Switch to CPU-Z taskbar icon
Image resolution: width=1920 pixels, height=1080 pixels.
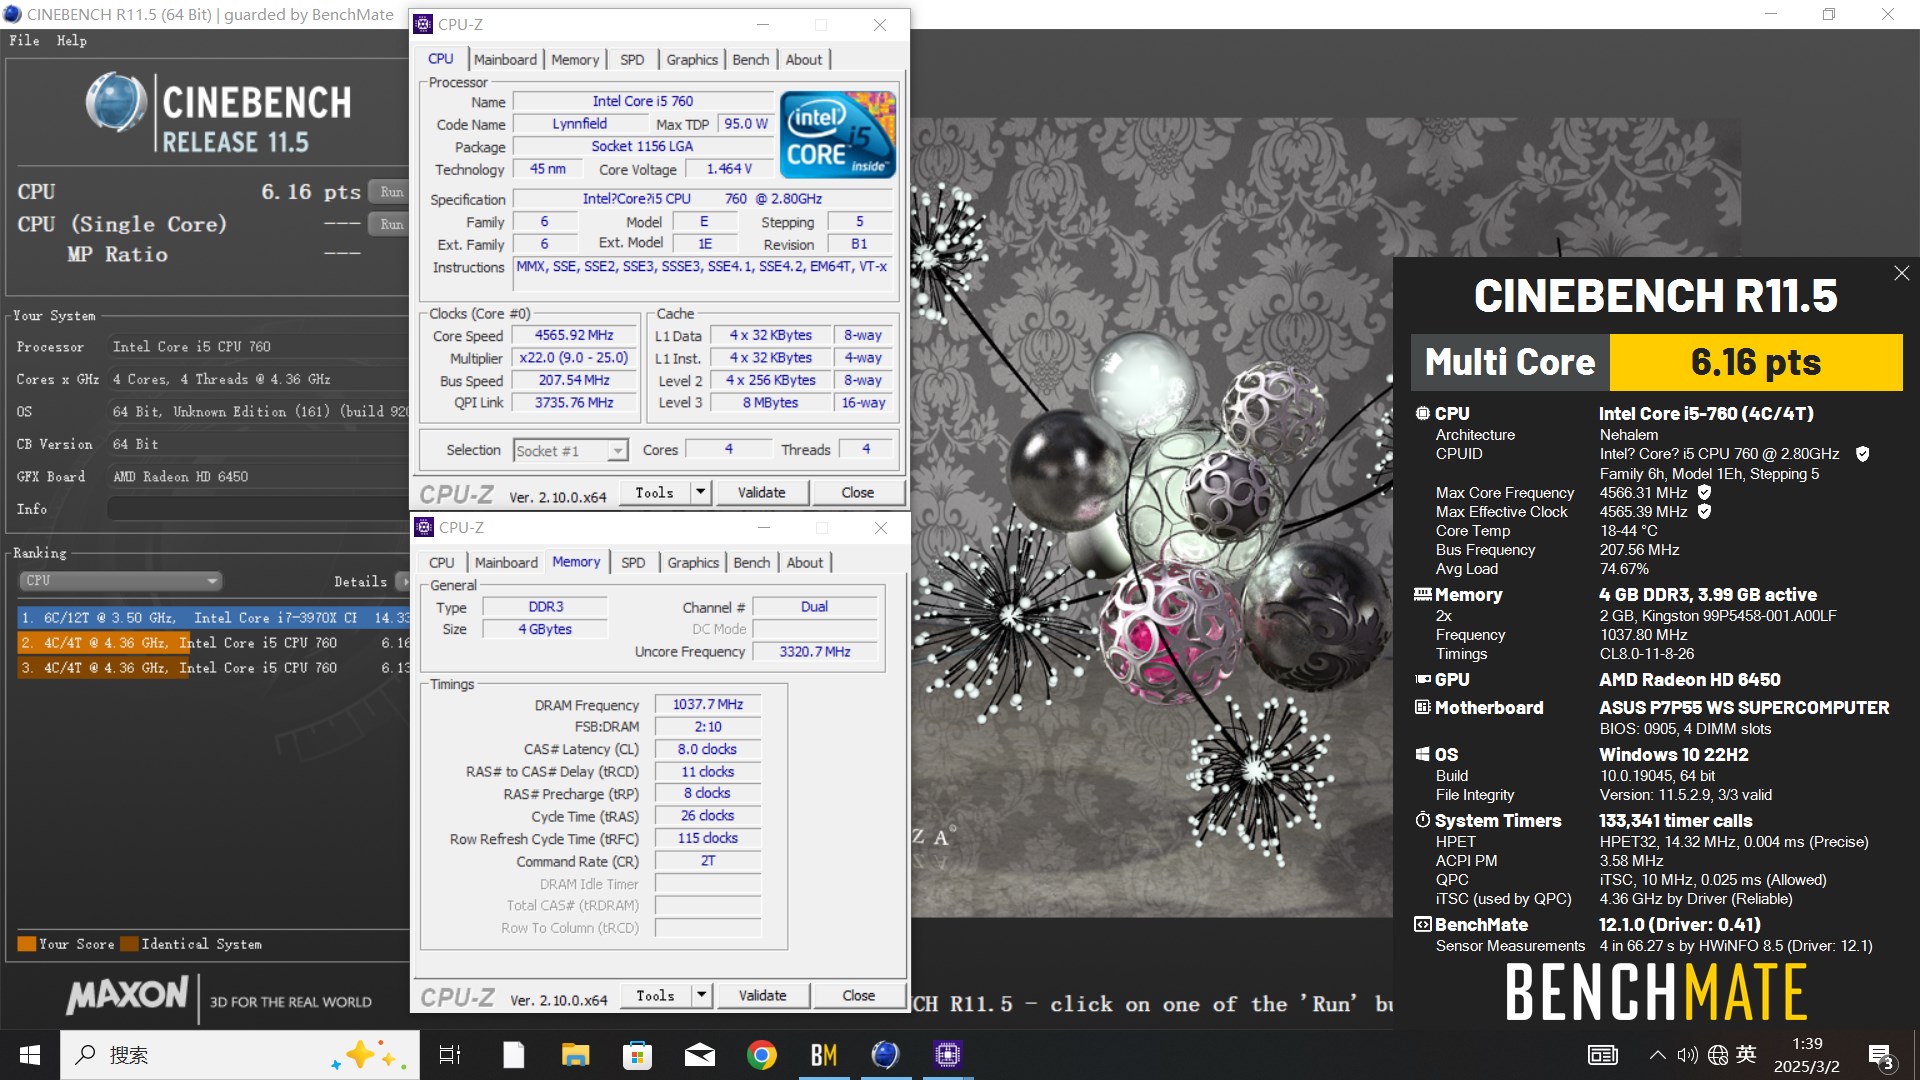tap(948, 1055)
